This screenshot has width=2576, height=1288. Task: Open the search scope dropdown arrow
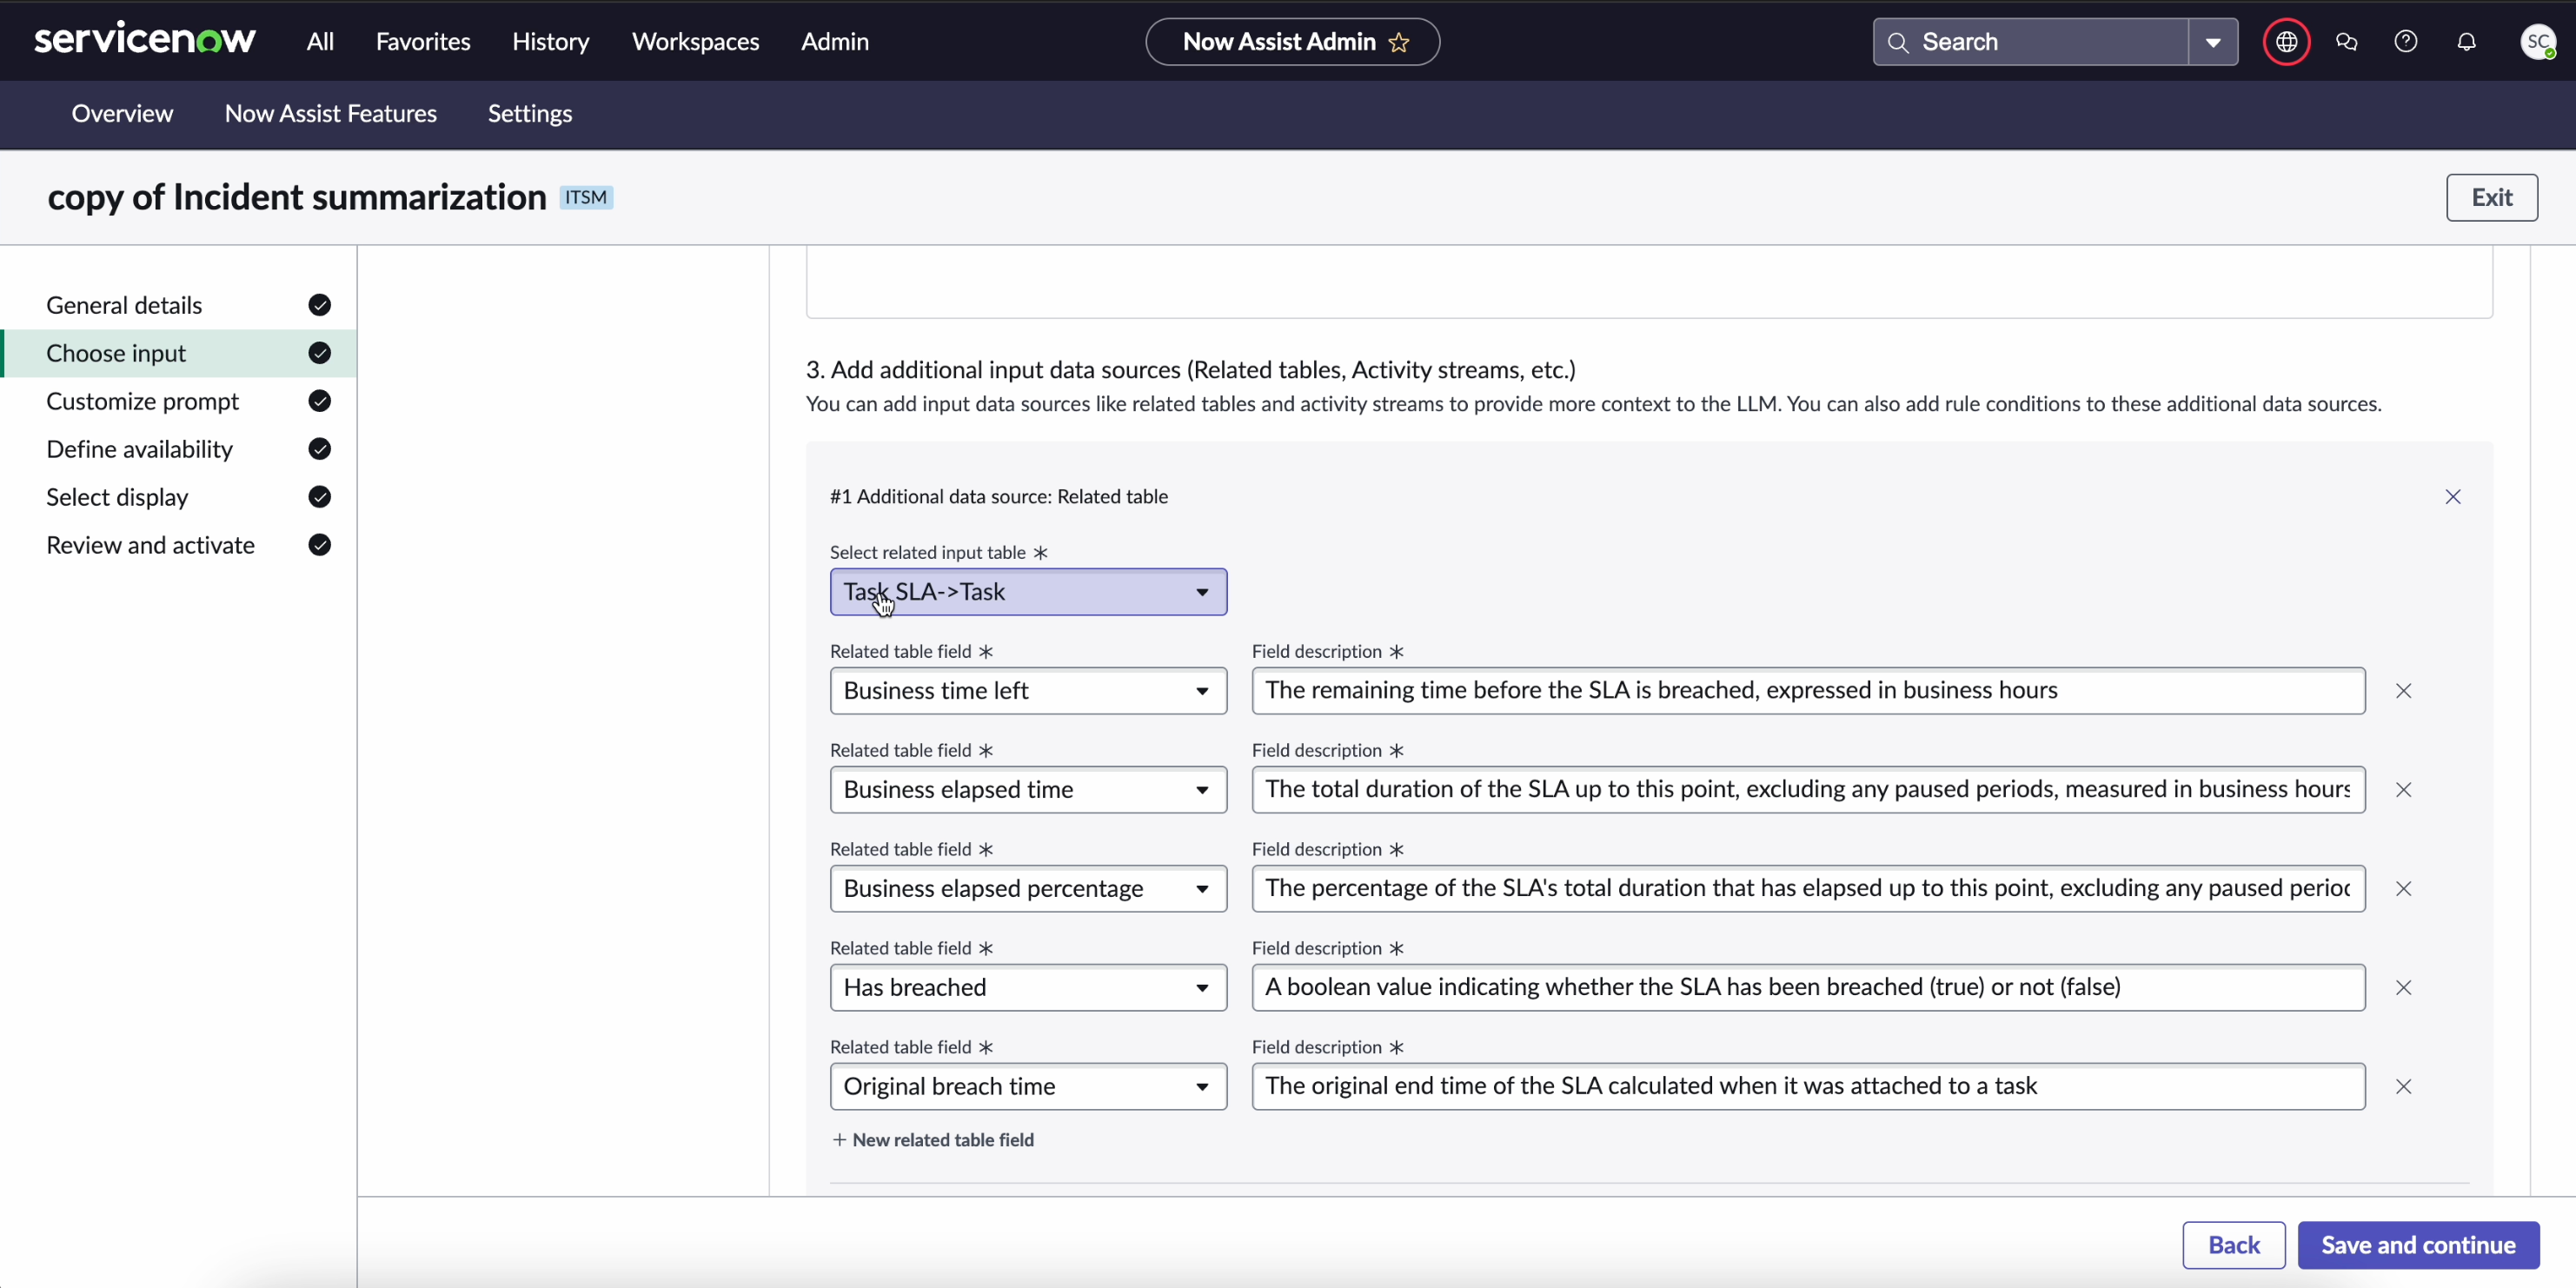2213,42
